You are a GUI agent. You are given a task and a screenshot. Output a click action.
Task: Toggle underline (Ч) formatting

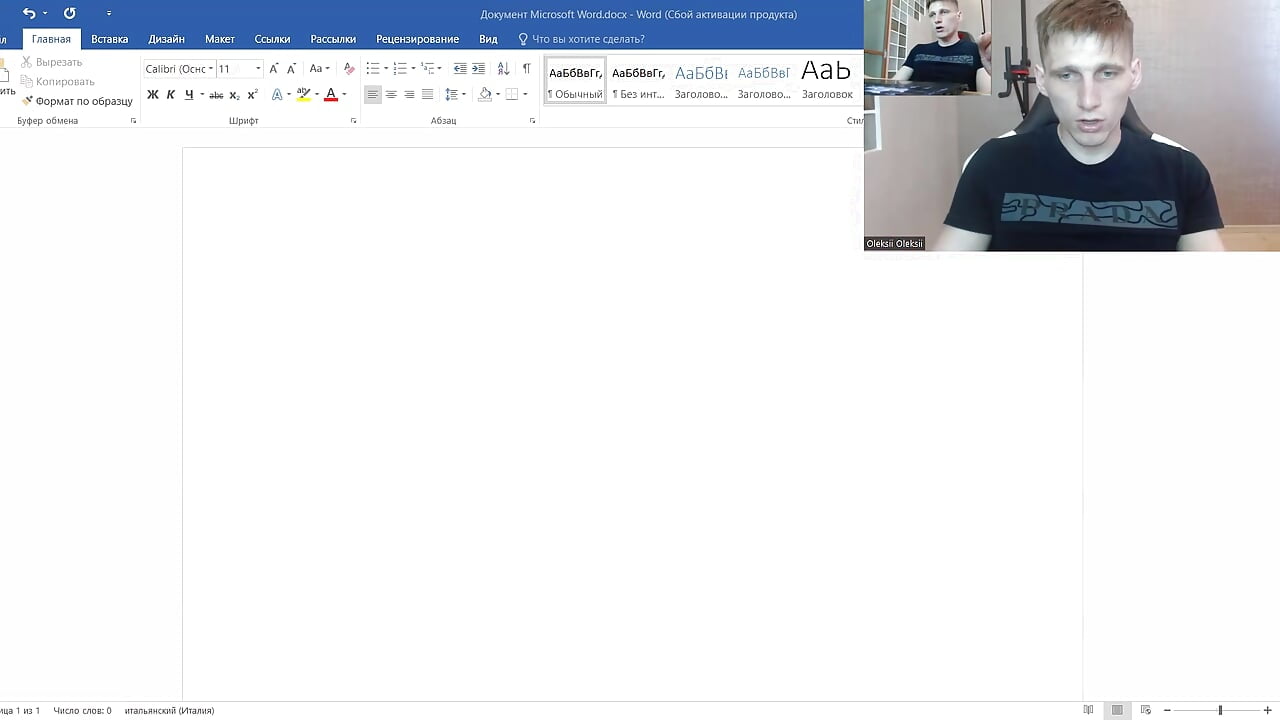189,95
